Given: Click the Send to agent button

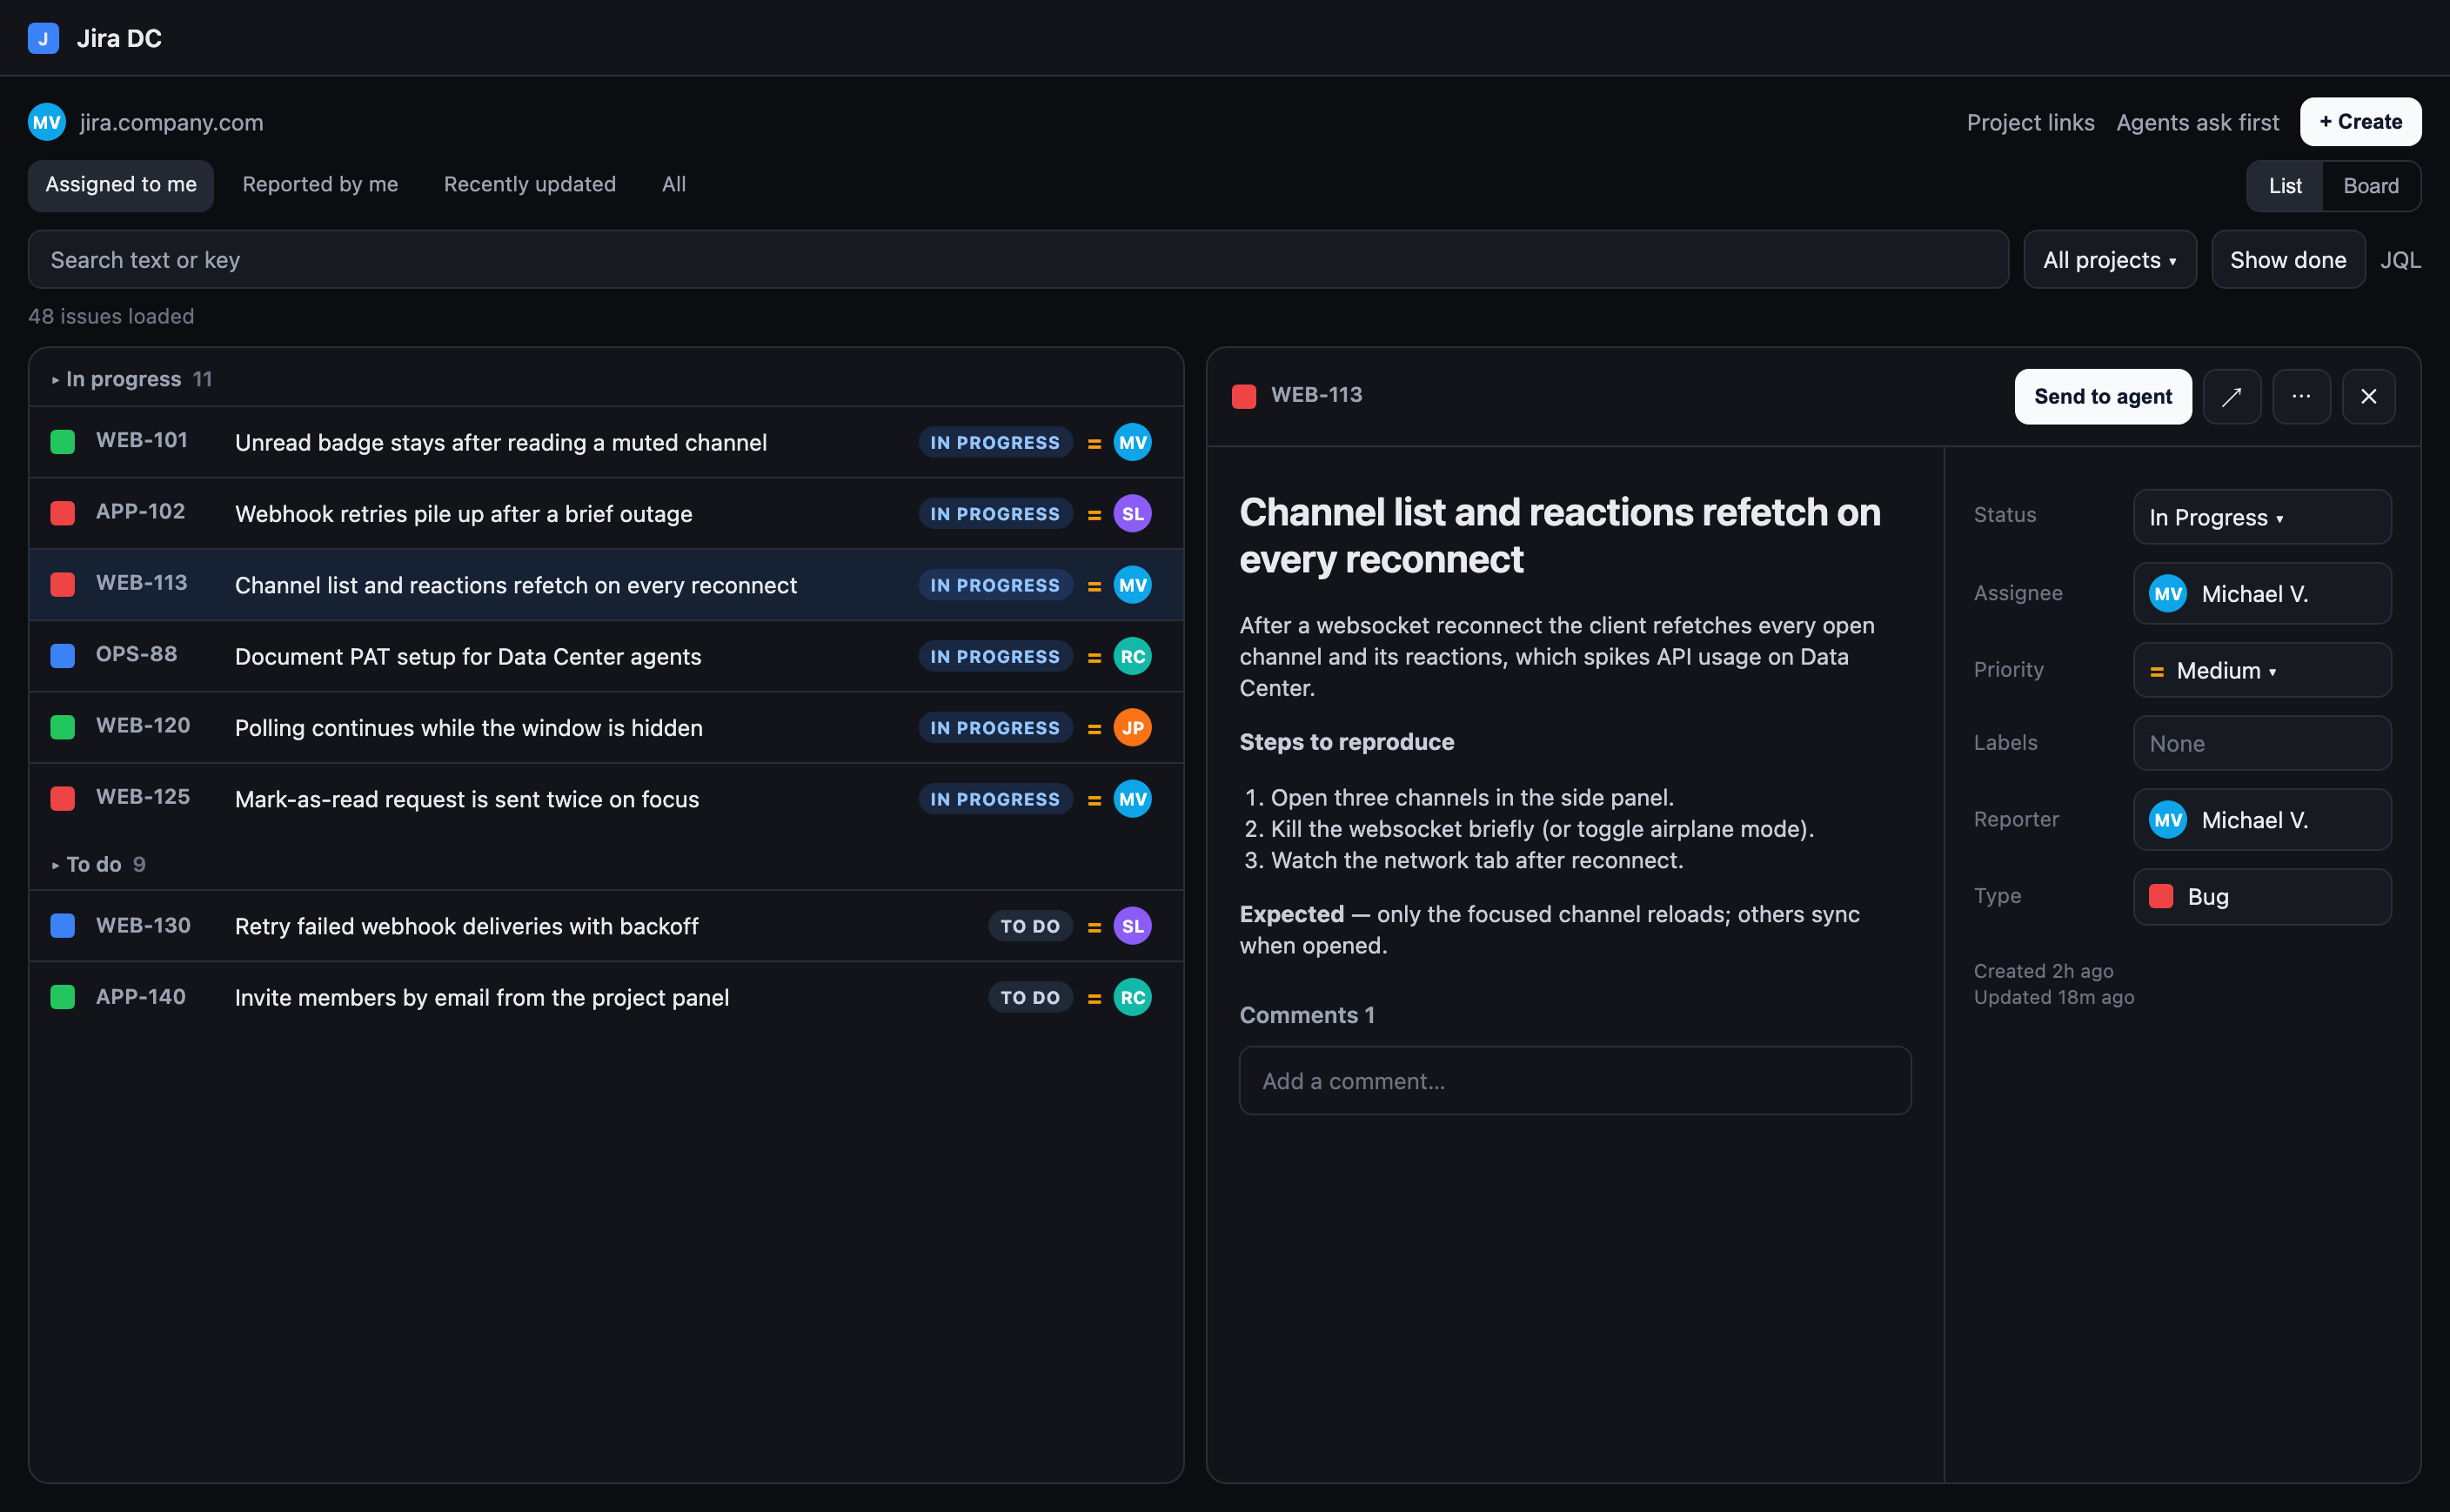Looking at the screenshot, I should [x=2102, y=397].
